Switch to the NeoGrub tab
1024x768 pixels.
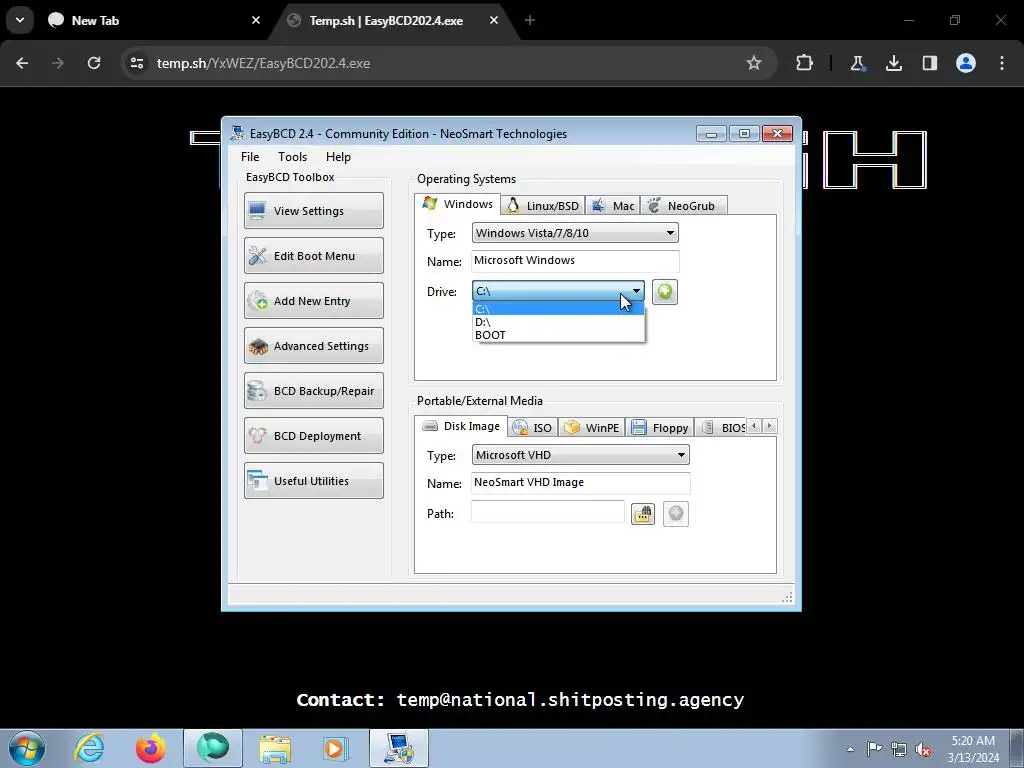pos(683,206)
